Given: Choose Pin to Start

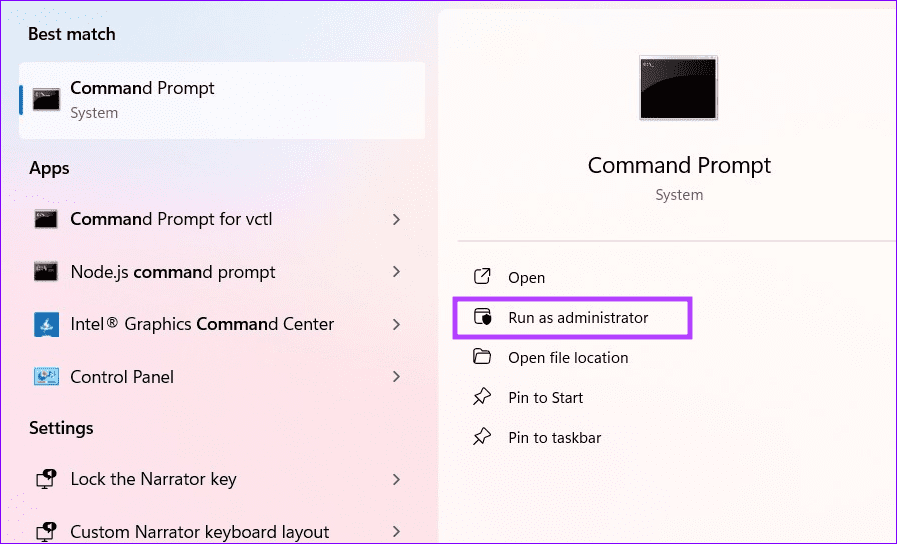Looking at the screenshot, I should pos(545,398).
